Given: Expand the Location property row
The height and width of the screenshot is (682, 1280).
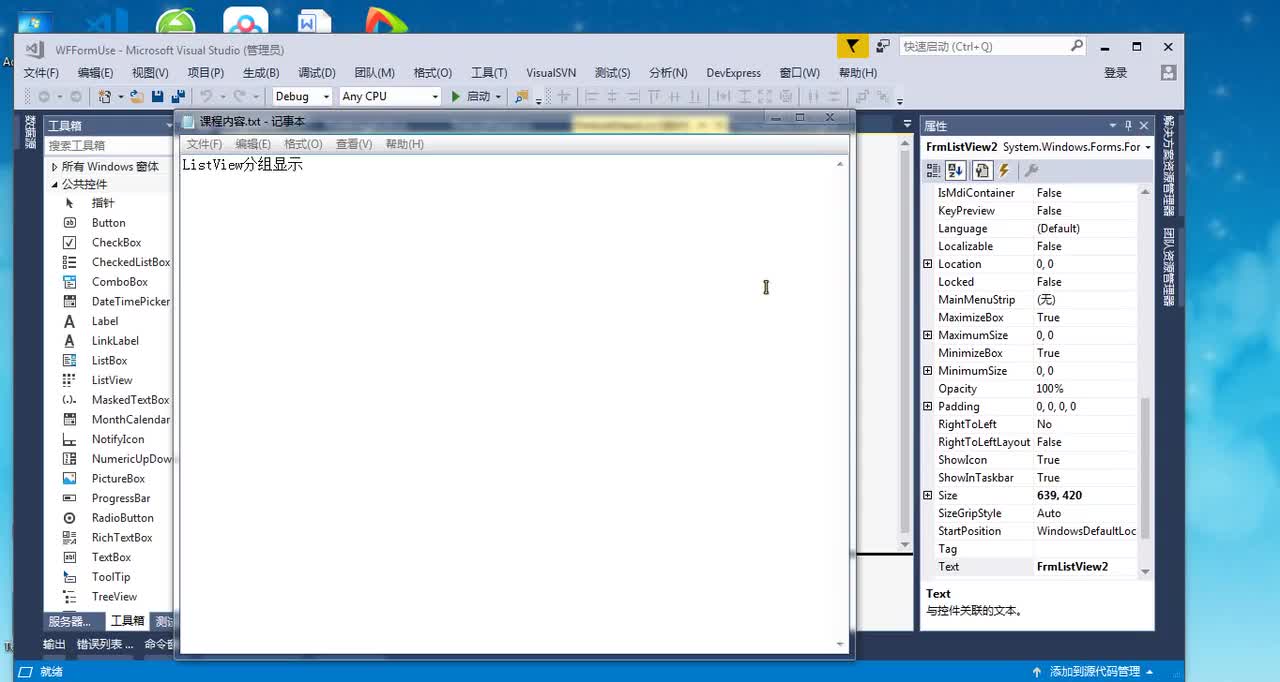Looking at the screenshot, I should coord(928,264).
